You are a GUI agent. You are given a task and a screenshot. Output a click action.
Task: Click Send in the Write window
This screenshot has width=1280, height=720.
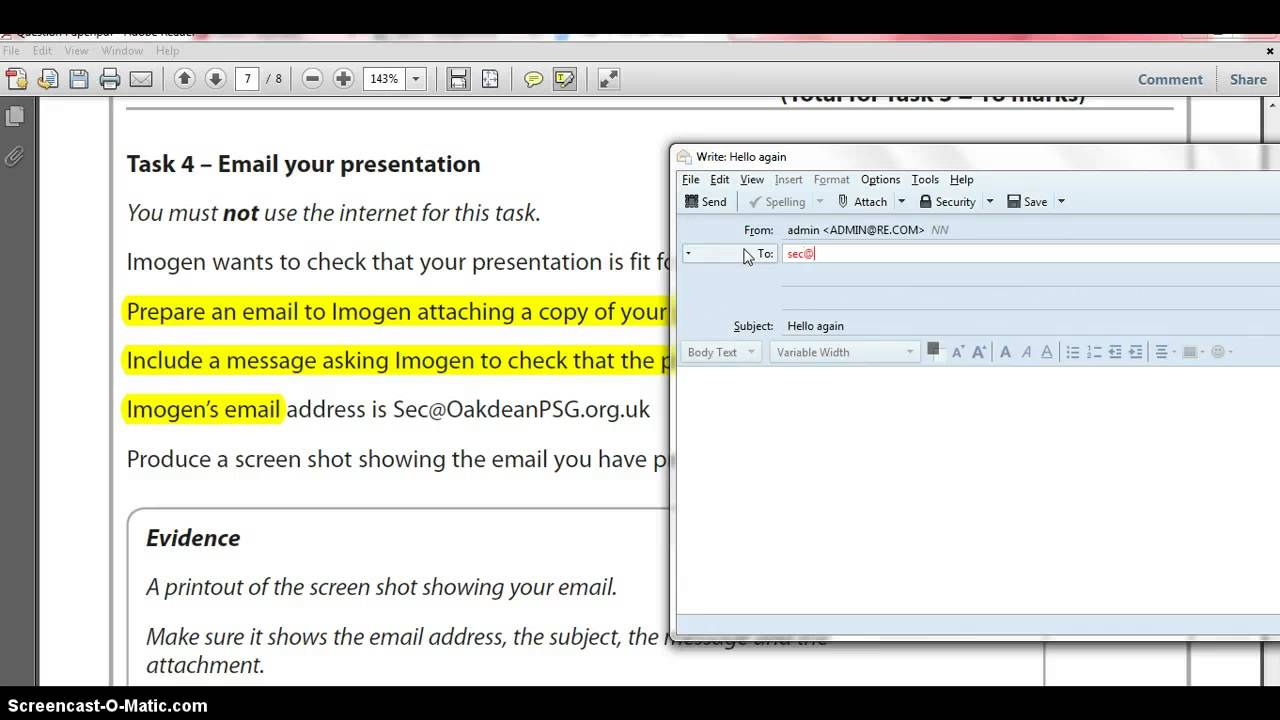tap(706, 202)
